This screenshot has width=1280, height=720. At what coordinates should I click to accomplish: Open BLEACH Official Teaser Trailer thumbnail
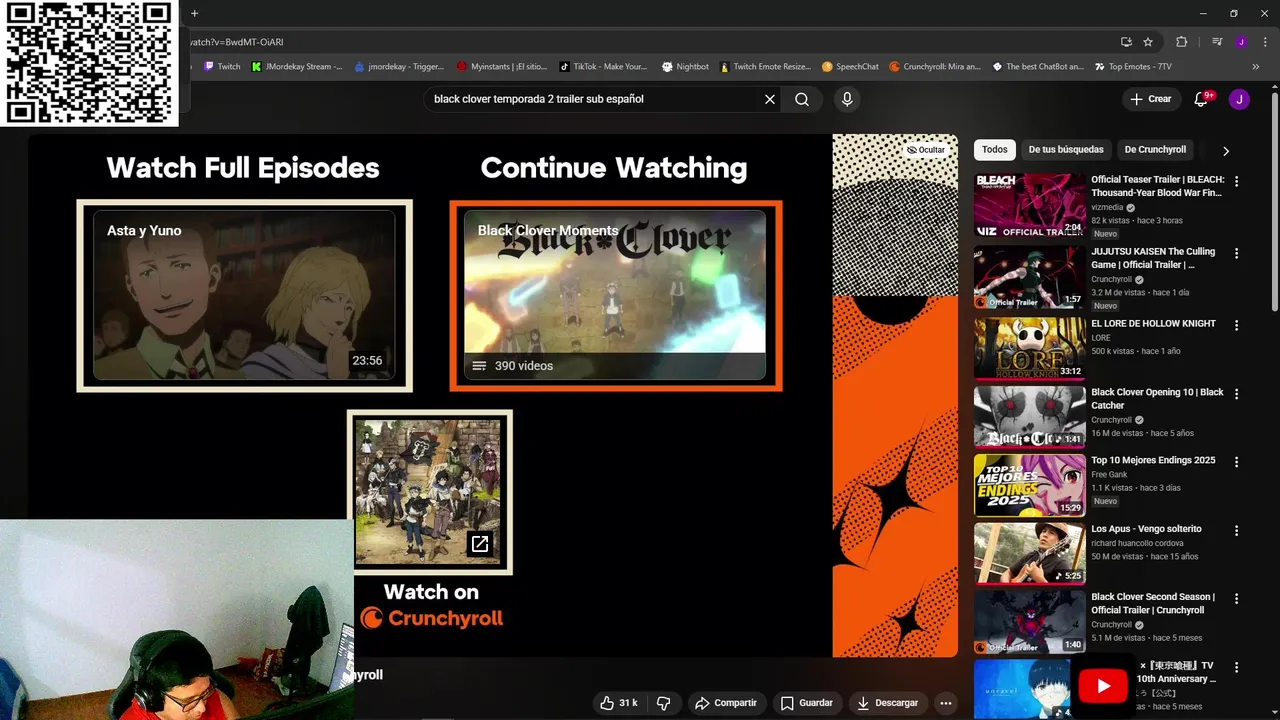click(x=1029, y=206)
